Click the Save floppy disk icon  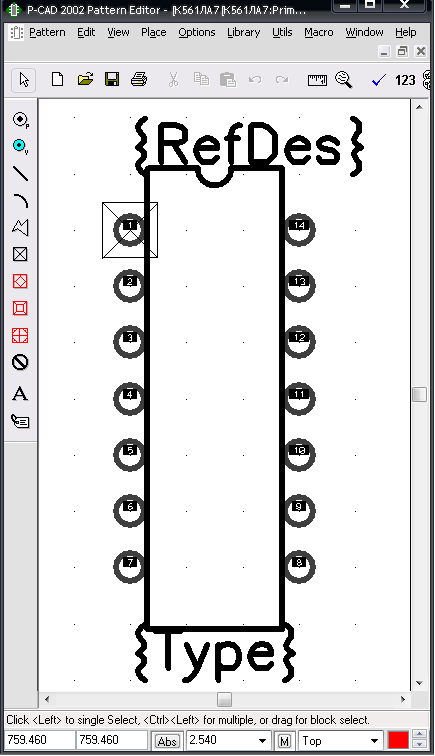(112, 79)
